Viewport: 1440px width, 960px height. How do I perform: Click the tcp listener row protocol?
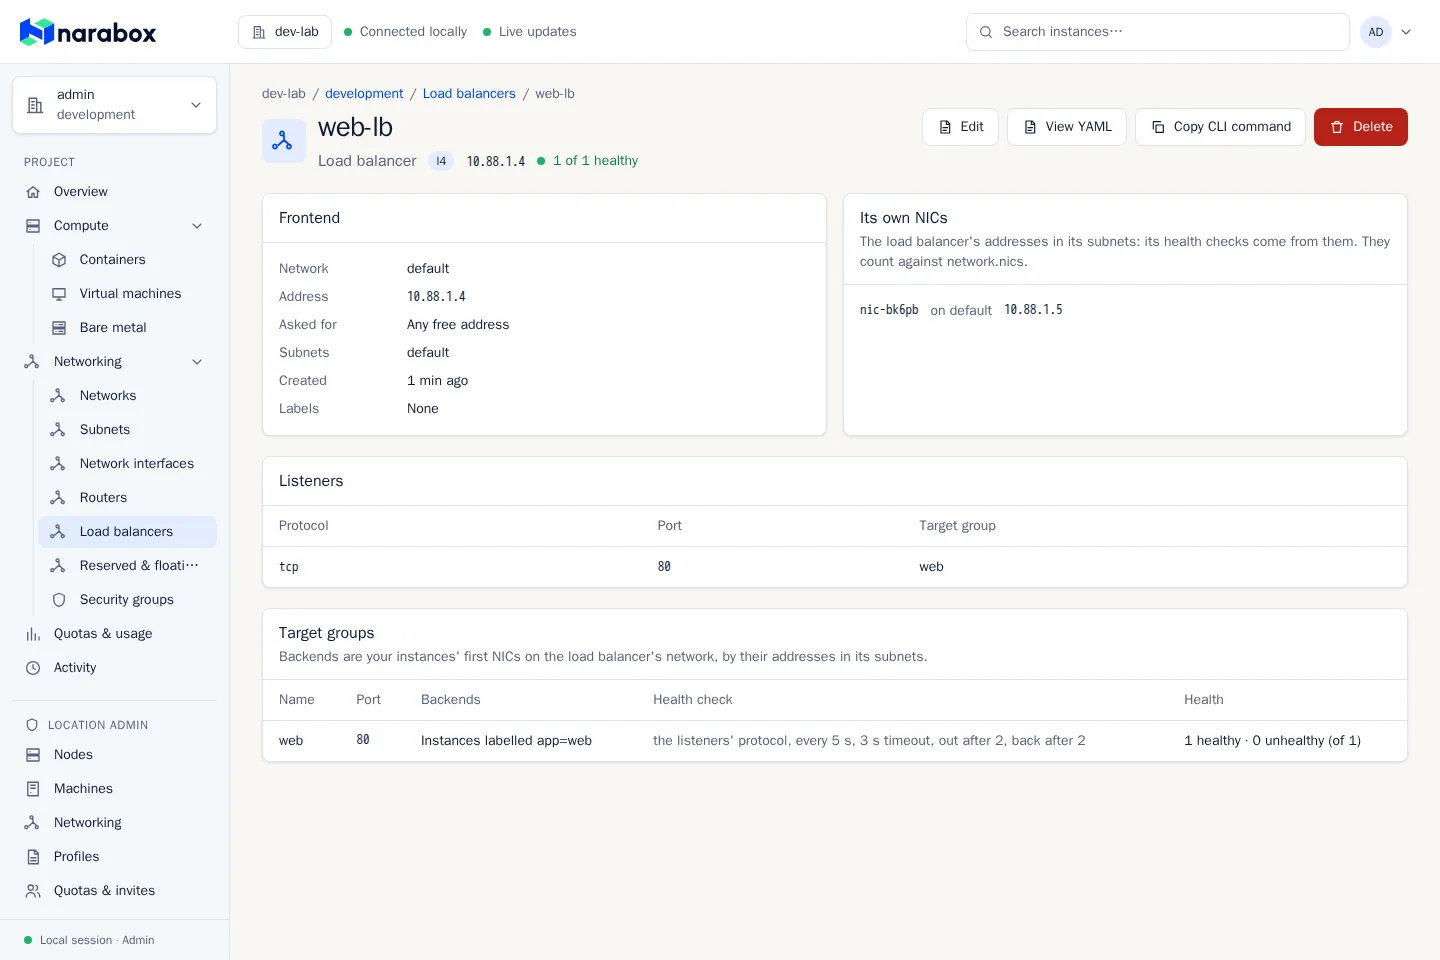(x=289, y=567)
